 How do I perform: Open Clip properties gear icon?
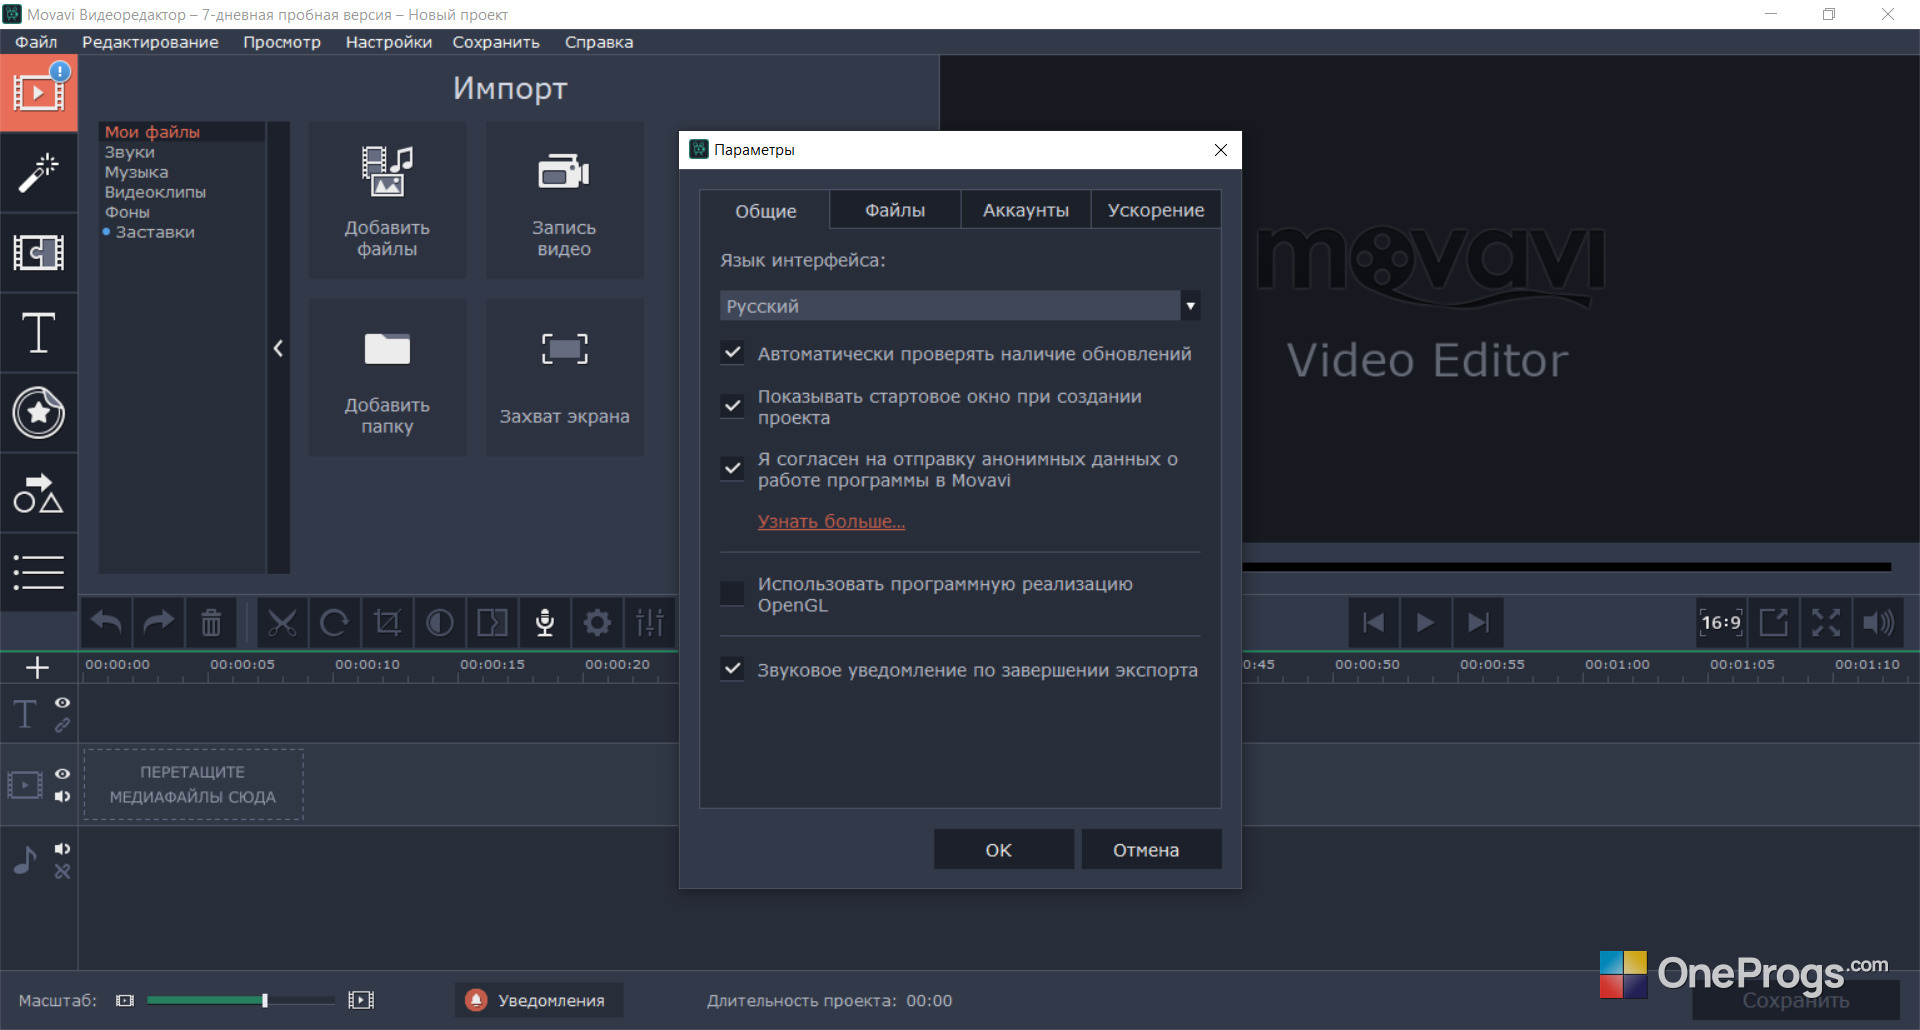click(x=597, y=623)
